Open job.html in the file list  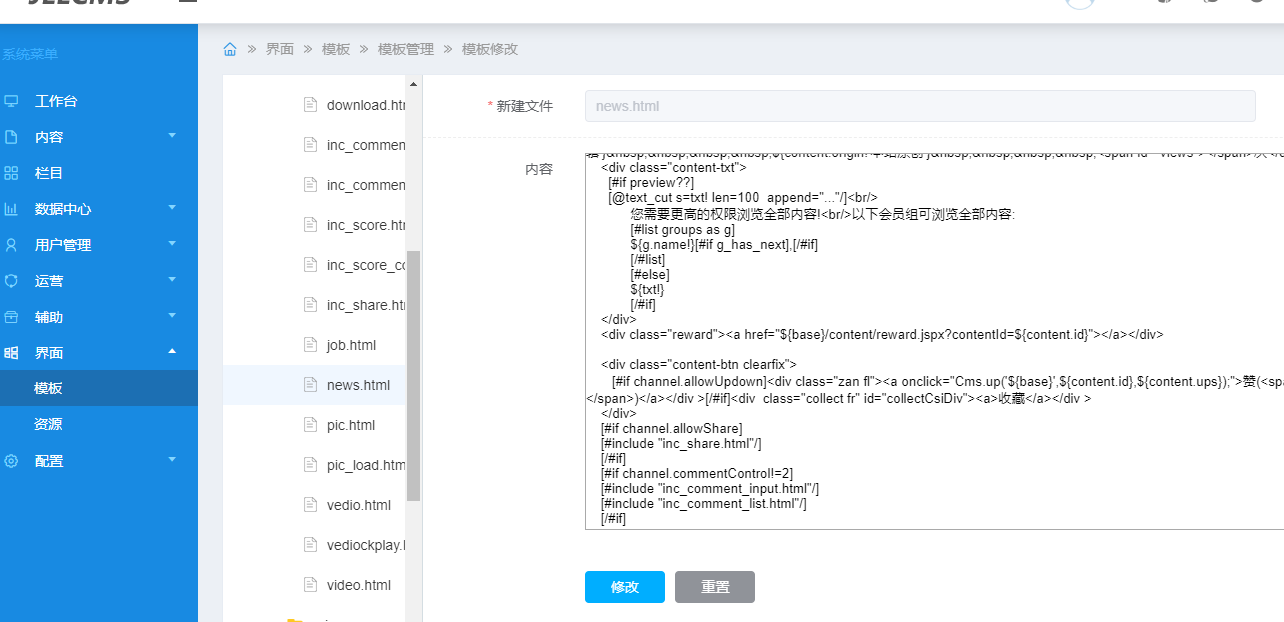tap(352, 345)
